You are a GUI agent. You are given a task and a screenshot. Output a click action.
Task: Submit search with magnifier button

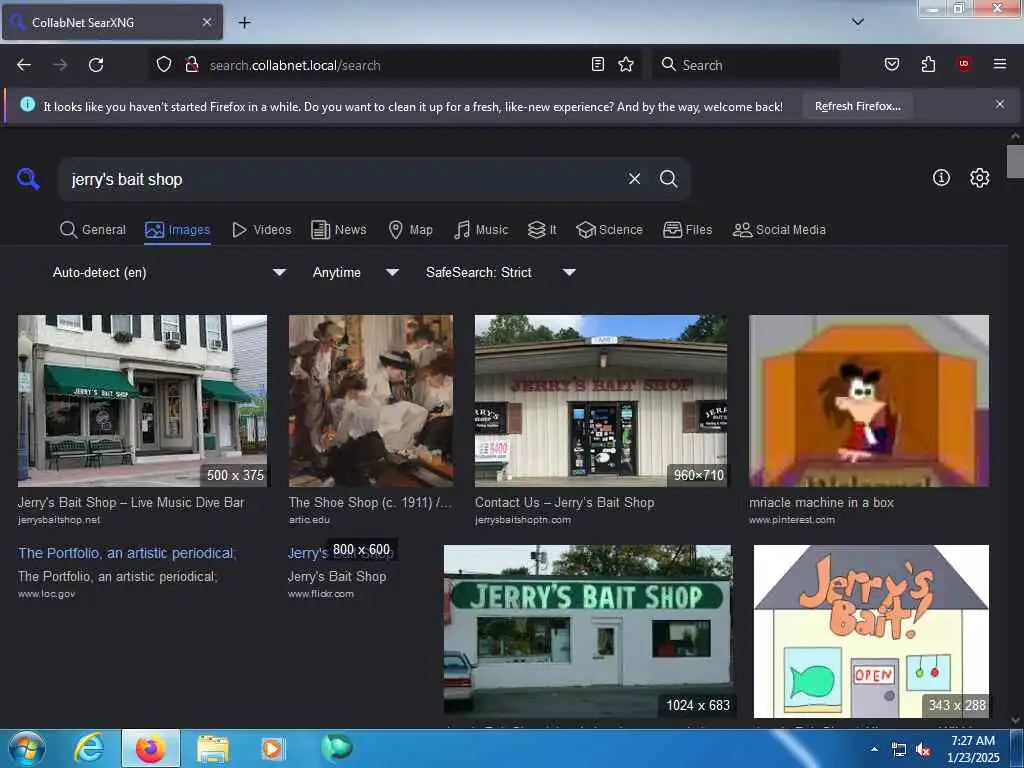point(668,179)
